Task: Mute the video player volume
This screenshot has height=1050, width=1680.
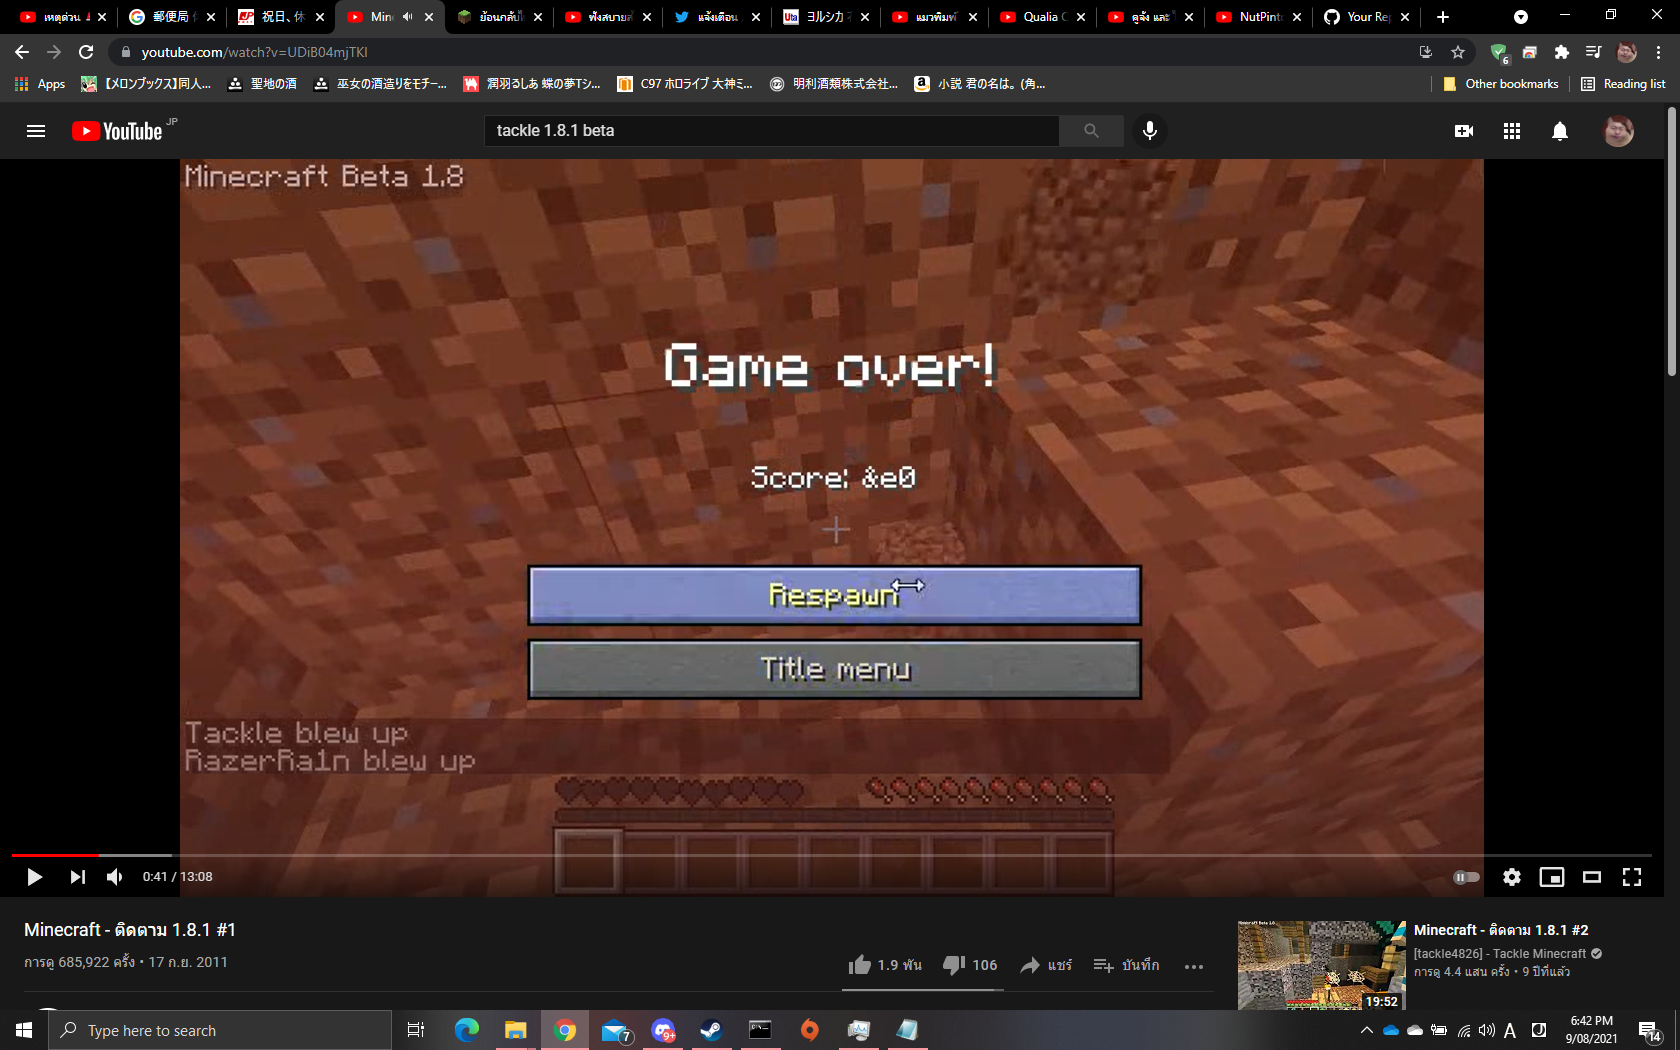Action: tap(115, 877)
